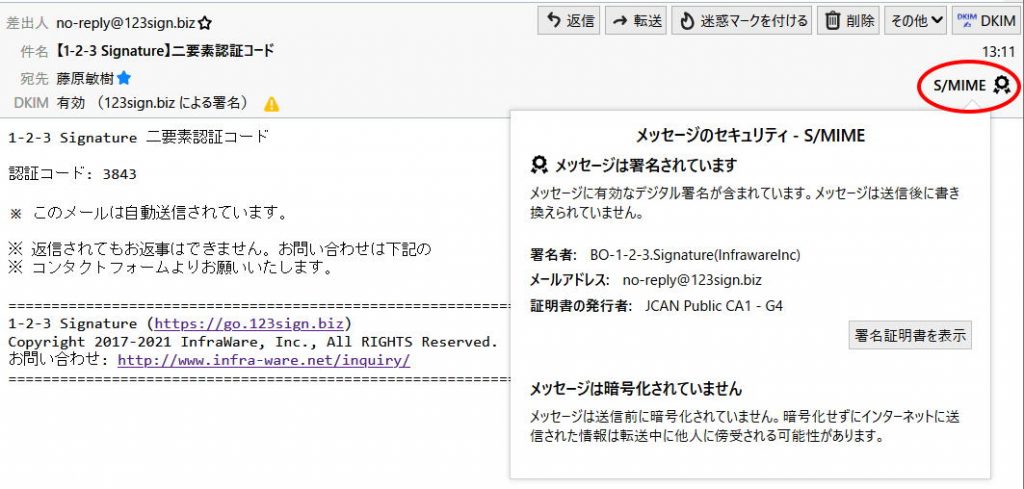Image resolution: width=1024 pixels, height=489 pixels.
Task: Click the 認証コード: 3843 line
Action: pyautogui.click(x=72, y=174)
